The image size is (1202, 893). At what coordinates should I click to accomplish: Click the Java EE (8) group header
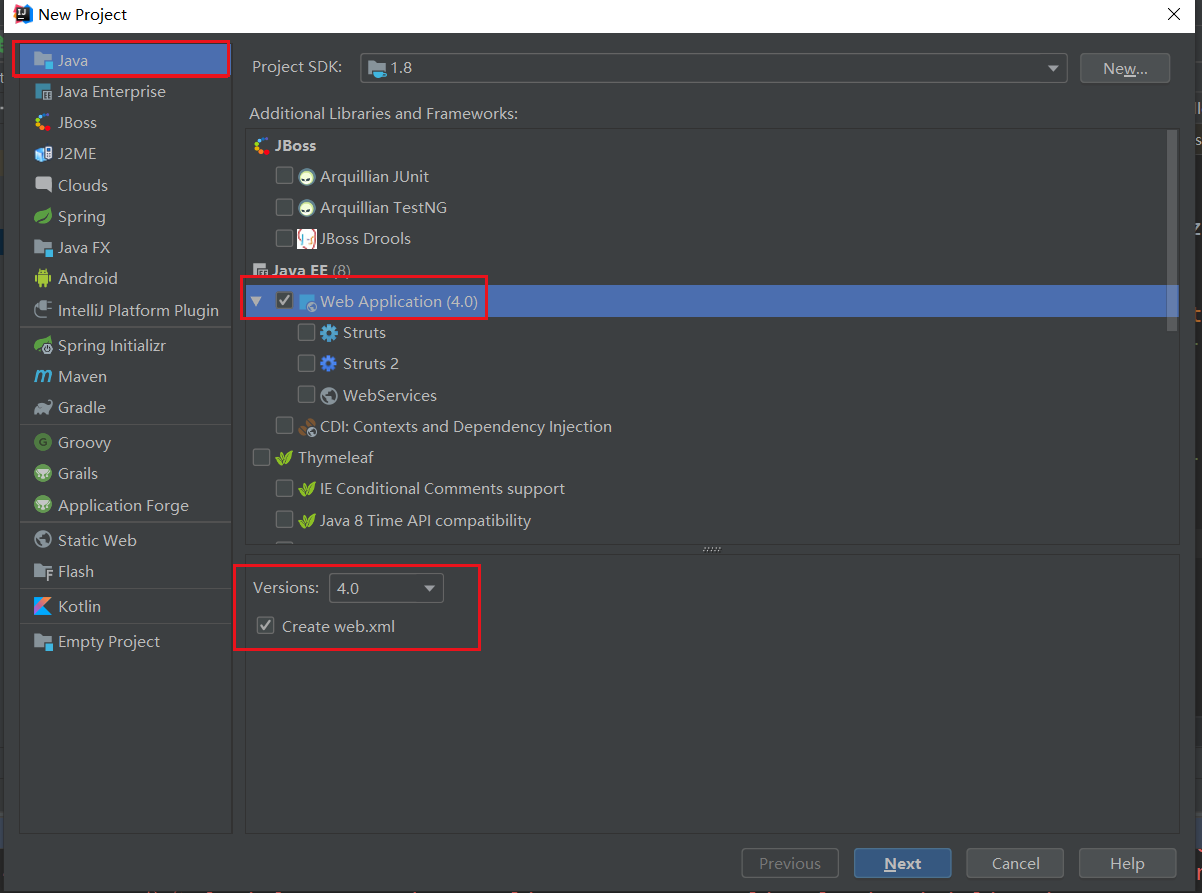tap(303, 270)
